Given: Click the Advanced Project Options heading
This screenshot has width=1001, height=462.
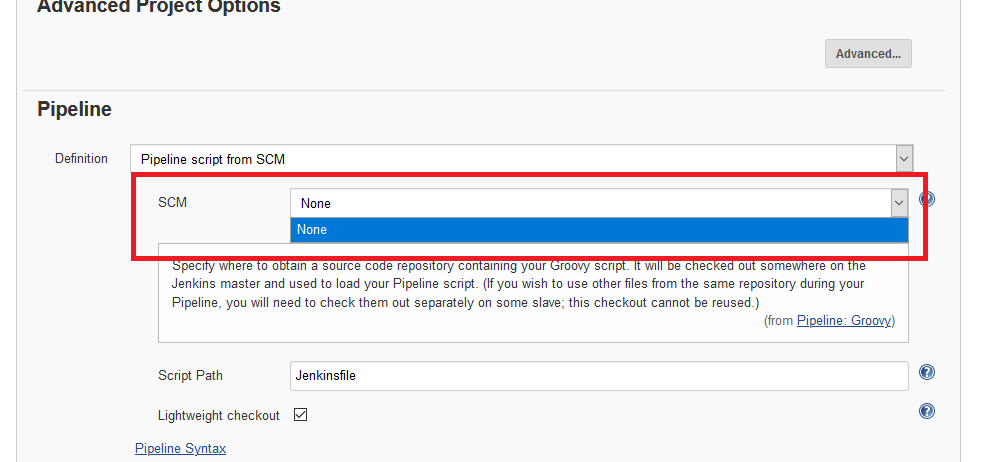Looking at the screenshot, I should (158, 8).
